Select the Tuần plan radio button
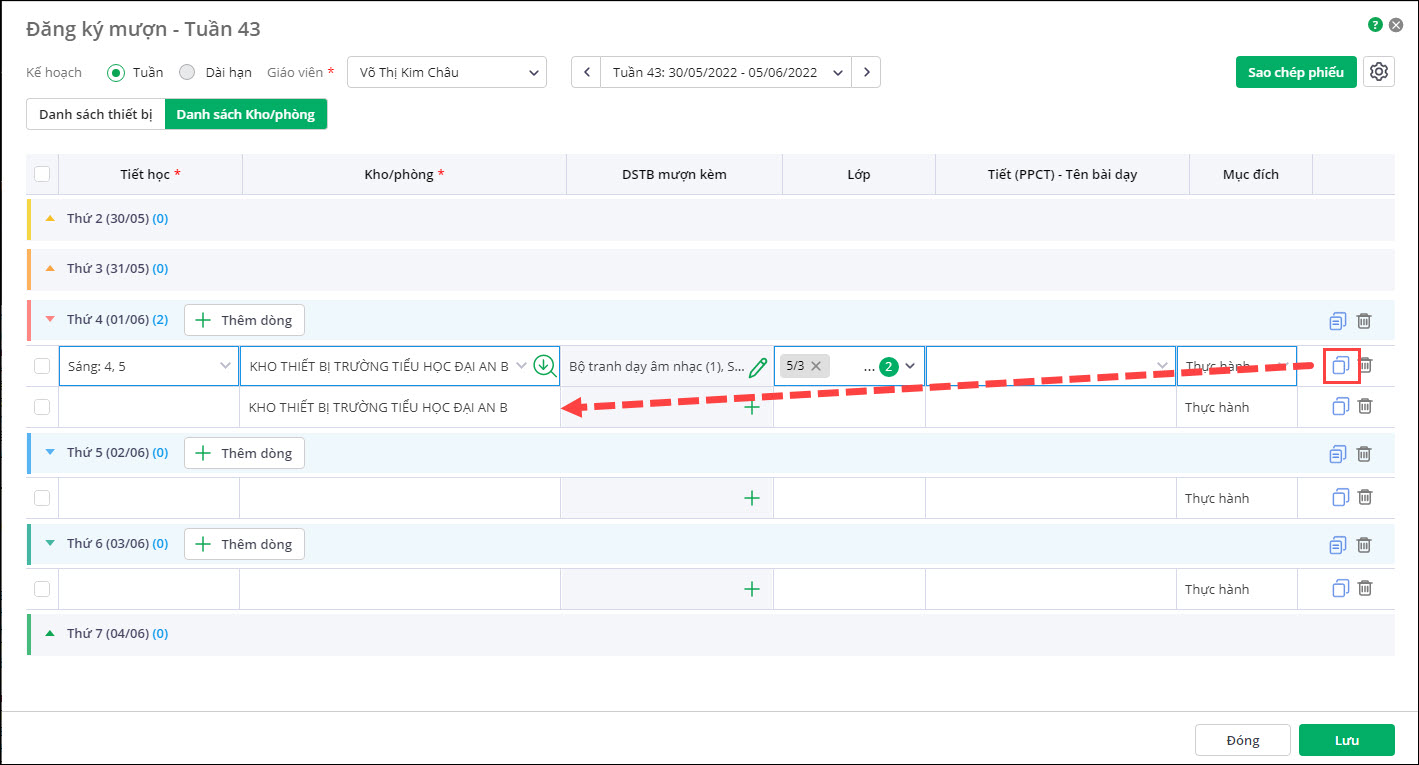 coord(116,72)
